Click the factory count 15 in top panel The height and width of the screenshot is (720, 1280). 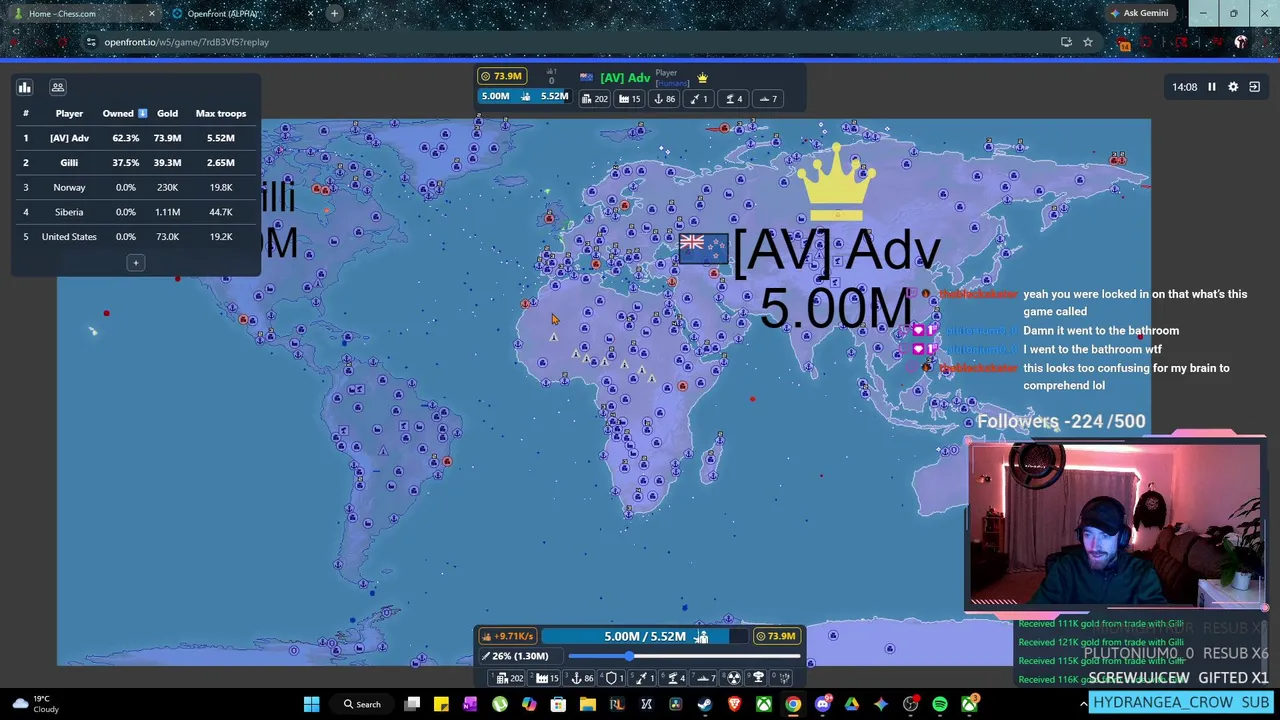click(x=629, y=99)
